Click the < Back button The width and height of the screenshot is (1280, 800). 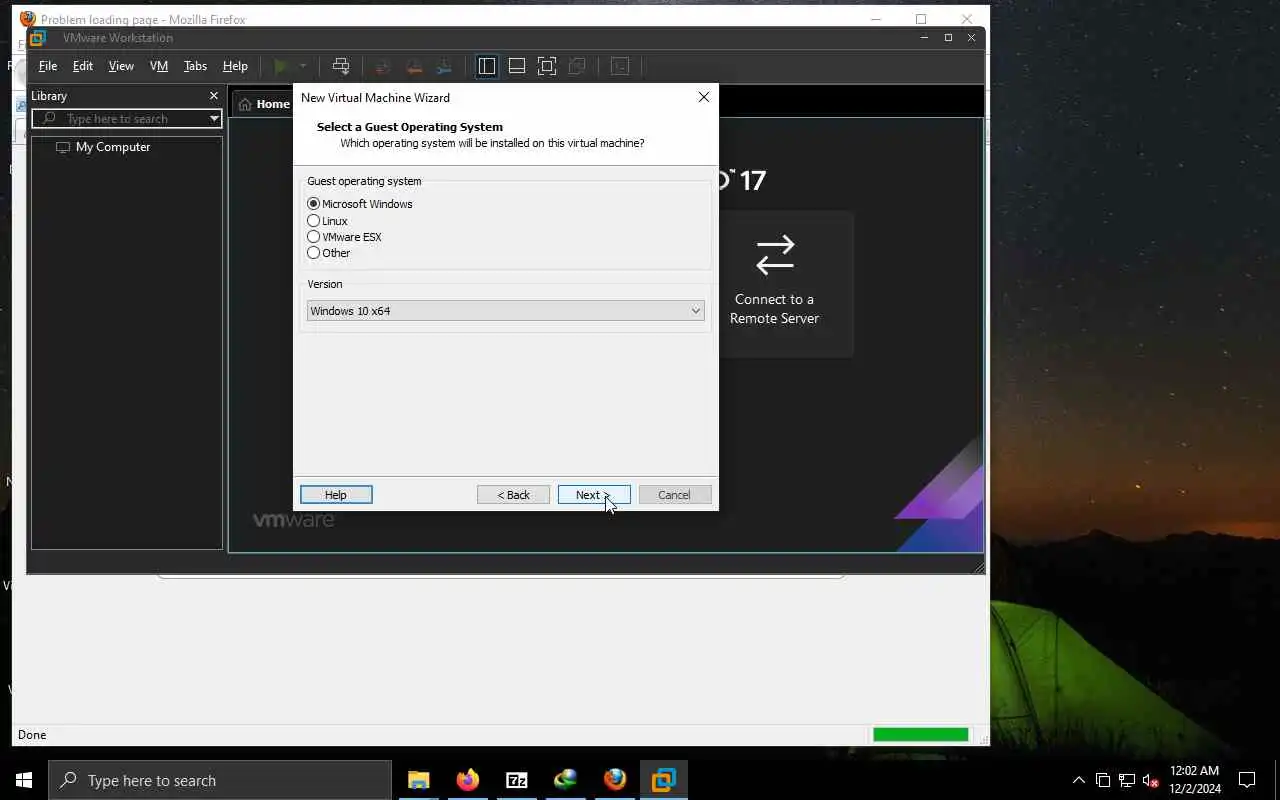point(514,495)
